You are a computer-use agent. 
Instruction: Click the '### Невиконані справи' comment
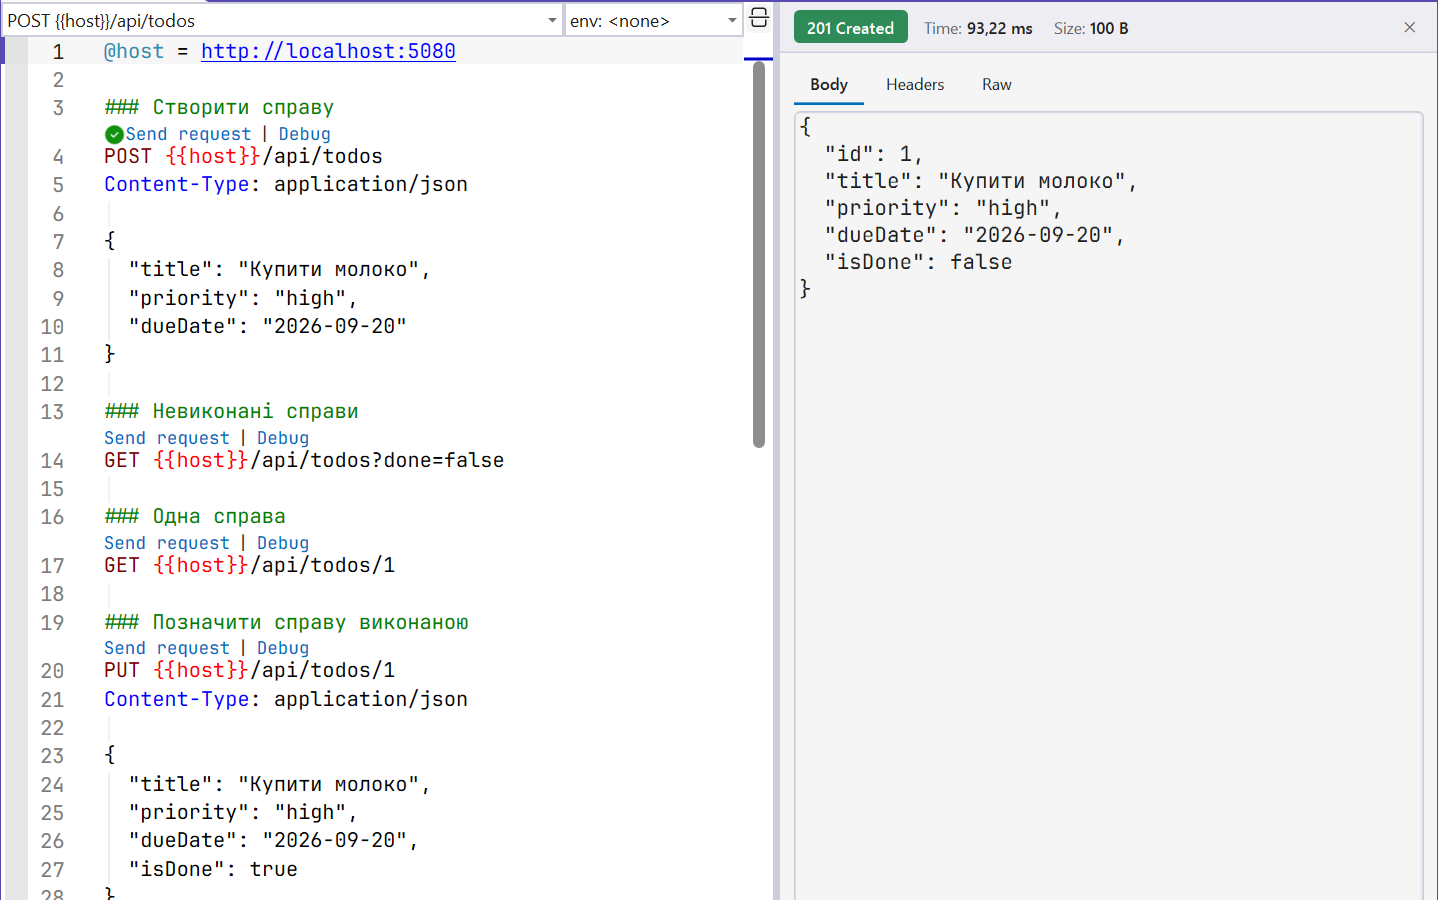pyautogui.click(x=231, y=411)
